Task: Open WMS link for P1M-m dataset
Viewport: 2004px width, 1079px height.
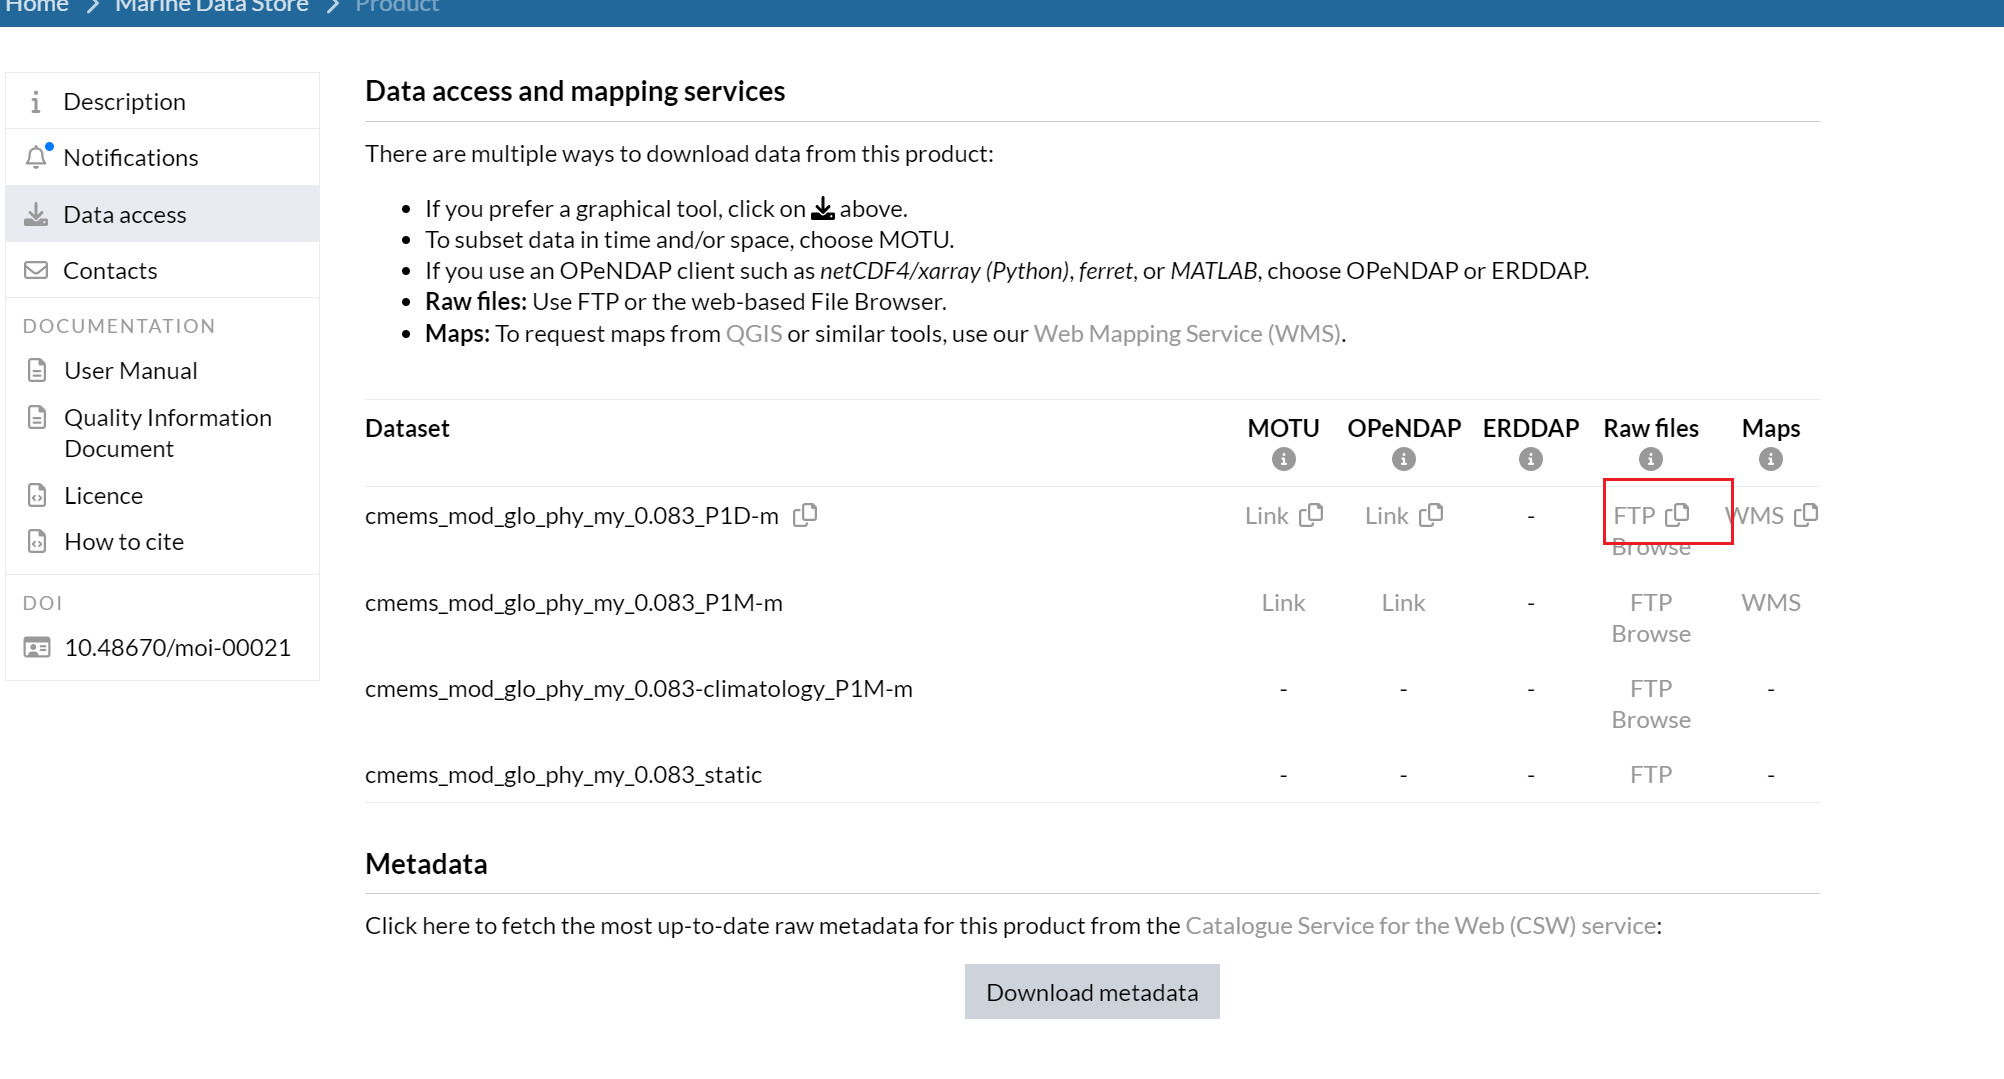Action: (x=1771, y=603)
